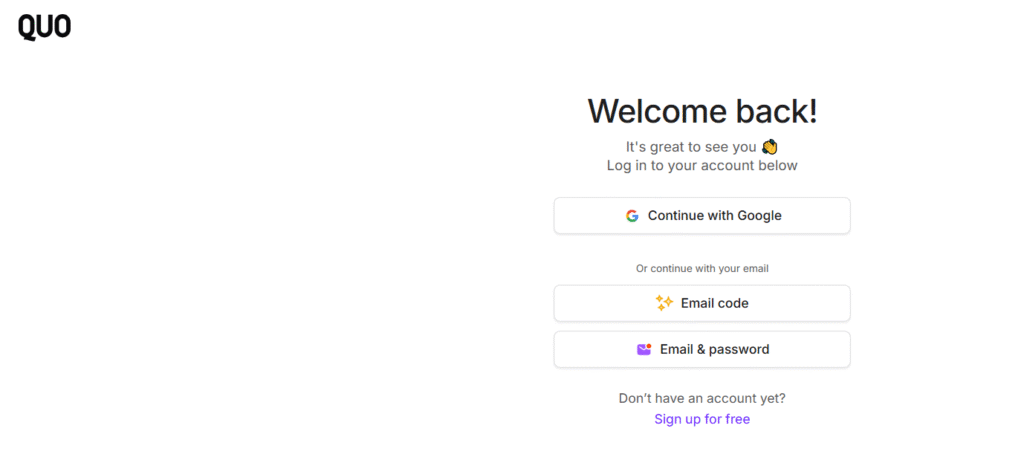The image size is (1024, 463).
Task: Click the QUO logo
Action: (x=44, y=27)
